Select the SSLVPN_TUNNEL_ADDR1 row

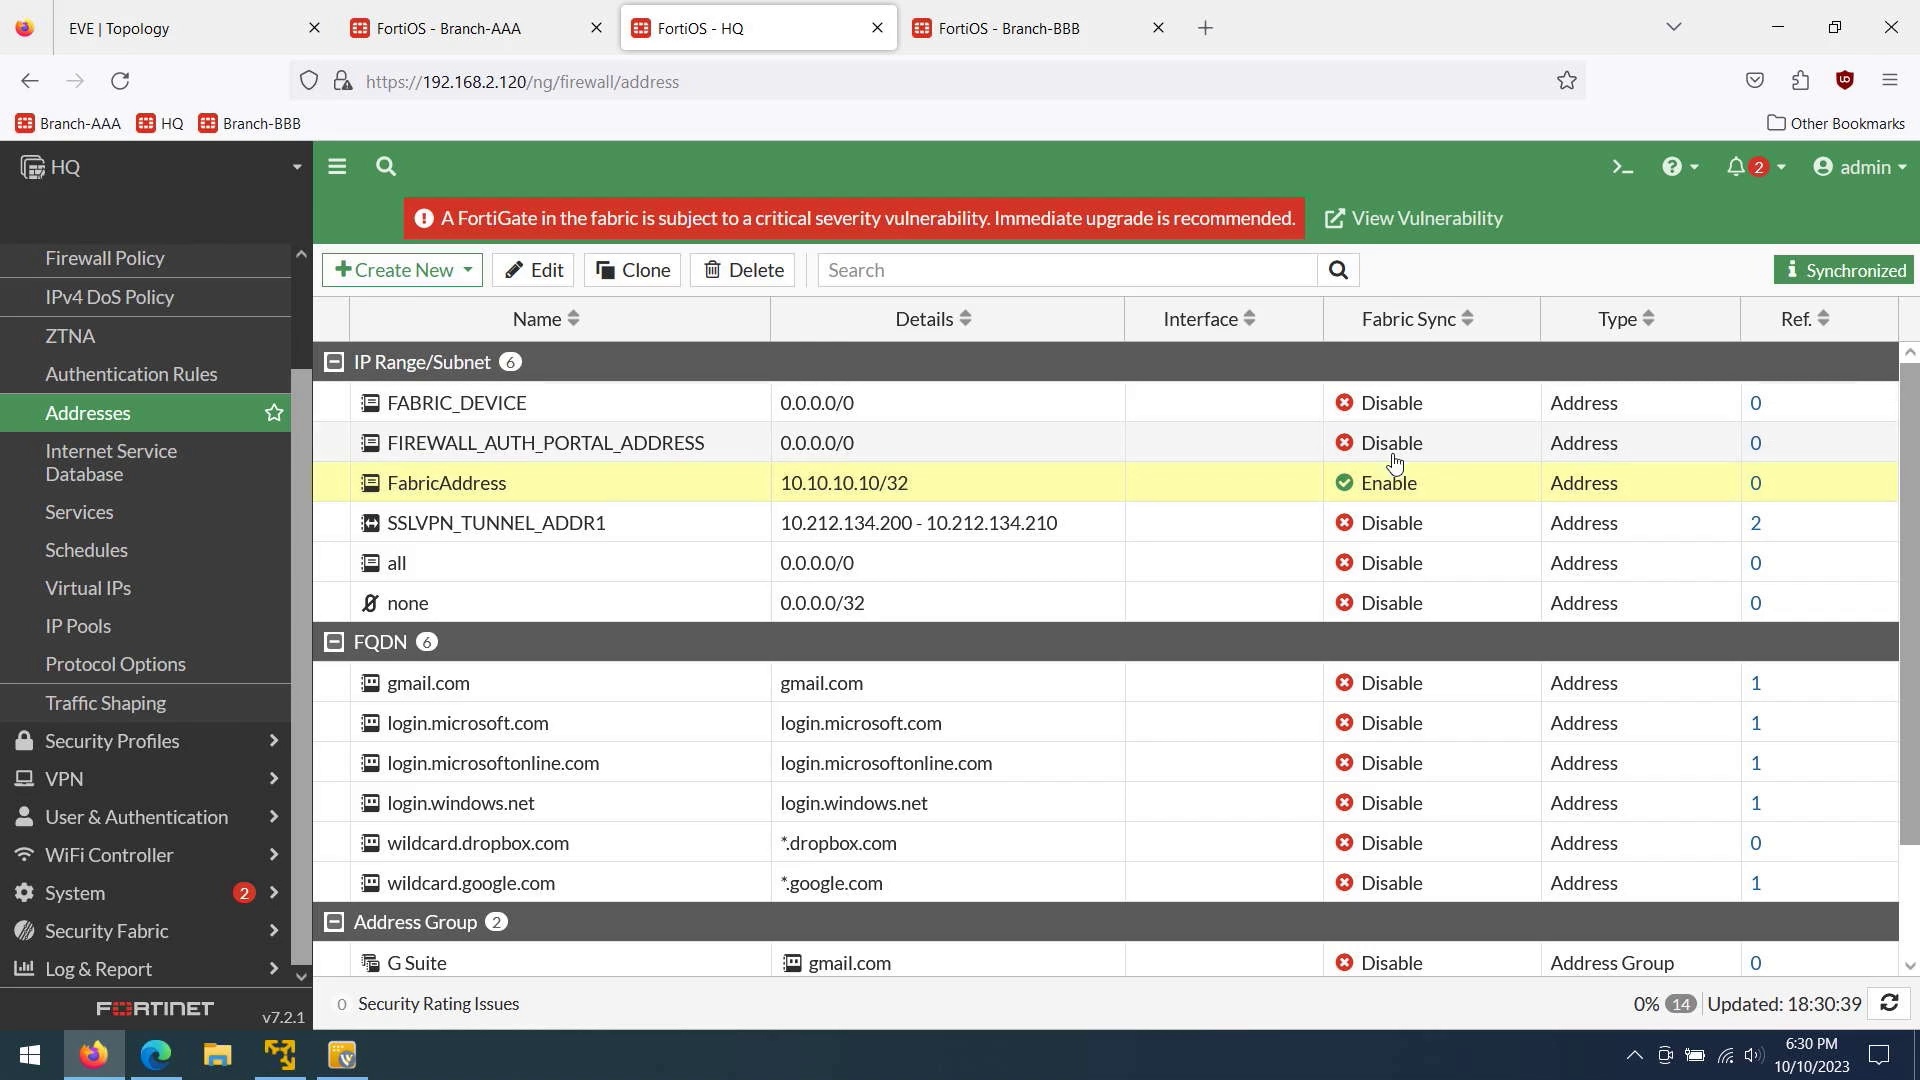(1105, 523)
